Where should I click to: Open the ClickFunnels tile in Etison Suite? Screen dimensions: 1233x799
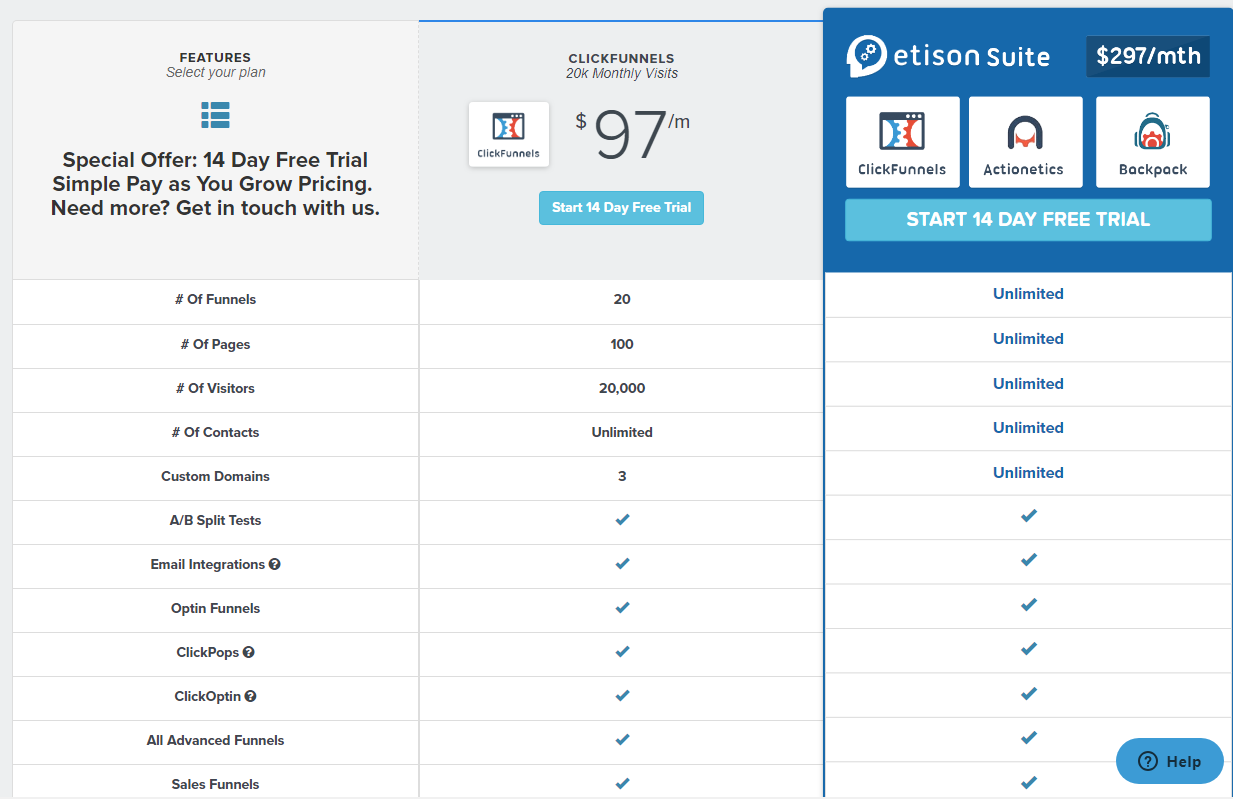pyautogui.click(x=903, y=142)
